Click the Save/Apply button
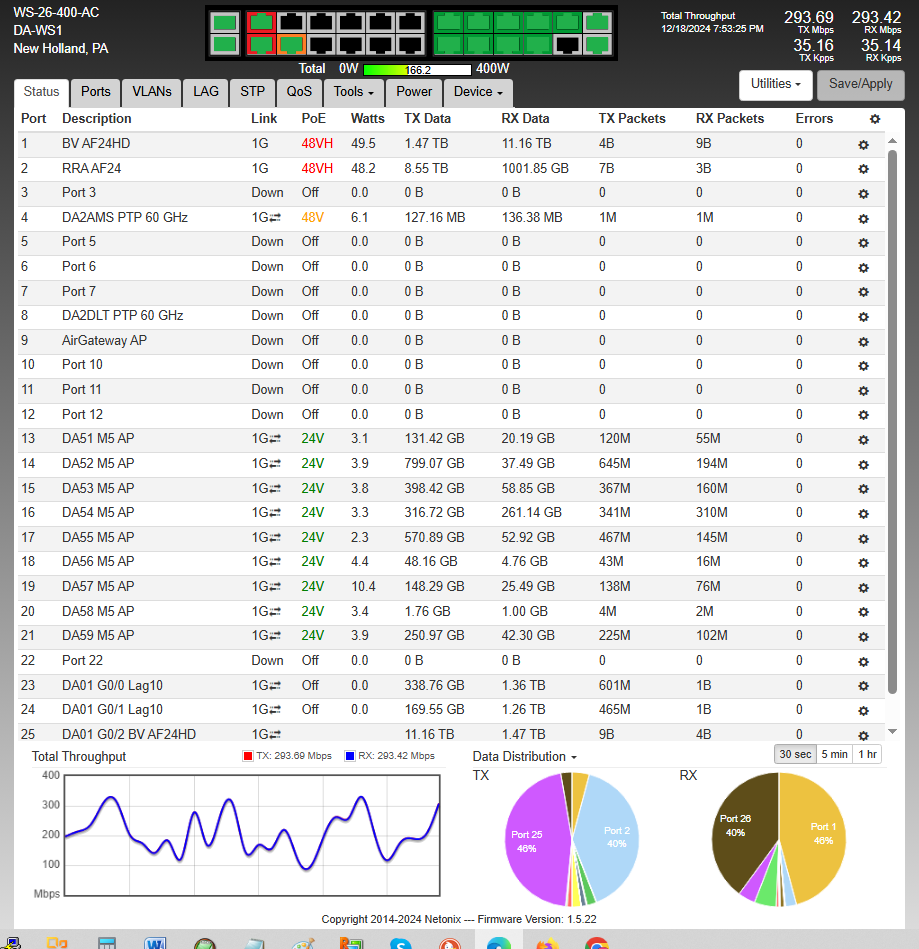Image resolution: width=919 pixels, height=949 pixels. pyautogui.click(x=860, y=85)
